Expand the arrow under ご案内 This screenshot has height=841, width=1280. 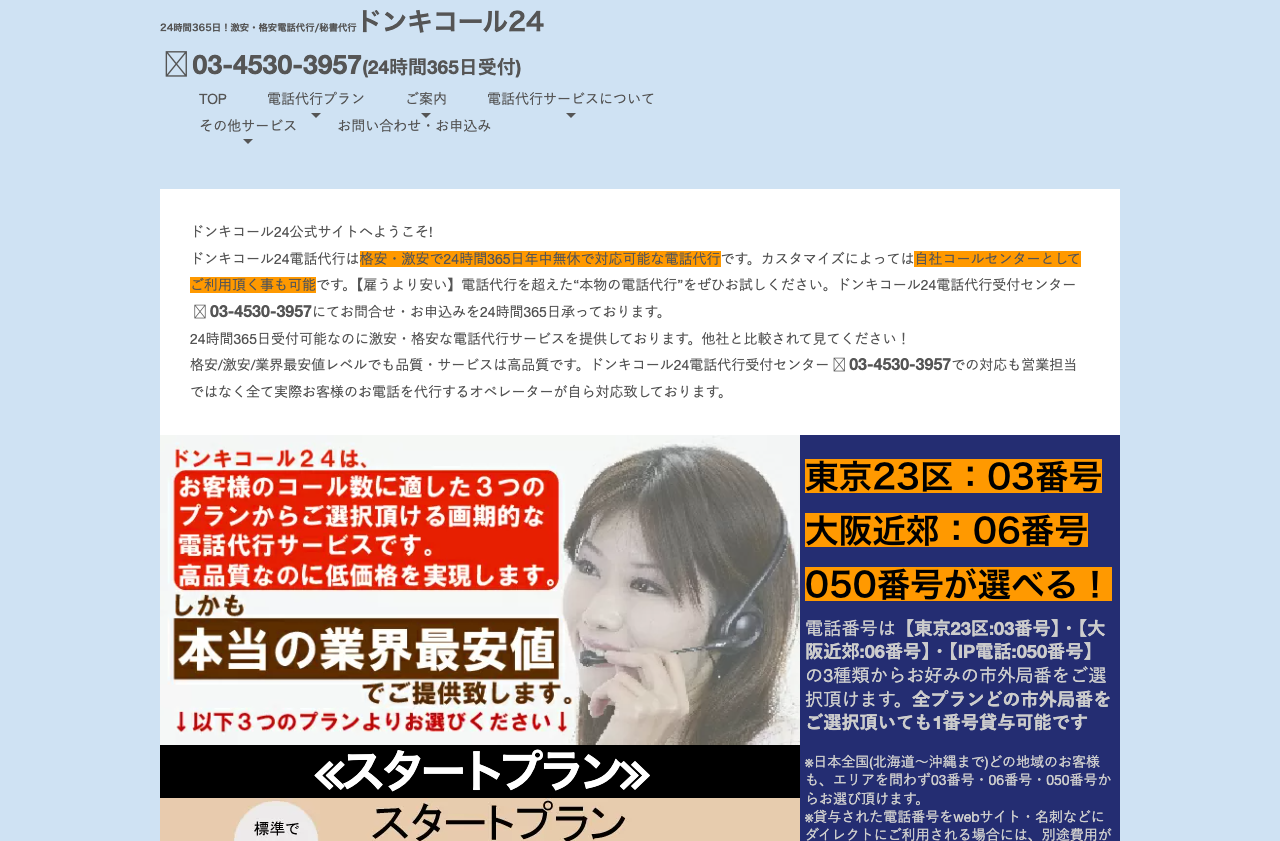point(426,116)
